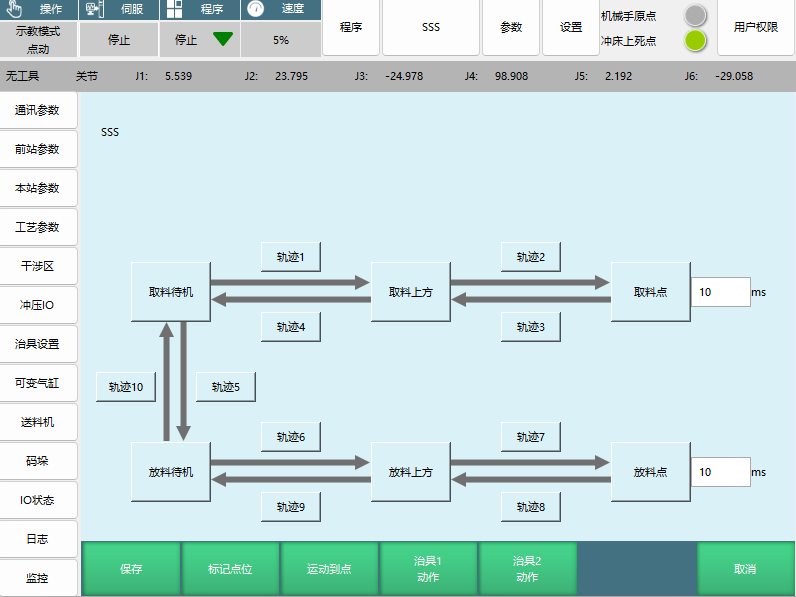The height and width of the screenshot is (597, 796).
Task: Click the speed gauge icon
Action: [x=256, y=9]
